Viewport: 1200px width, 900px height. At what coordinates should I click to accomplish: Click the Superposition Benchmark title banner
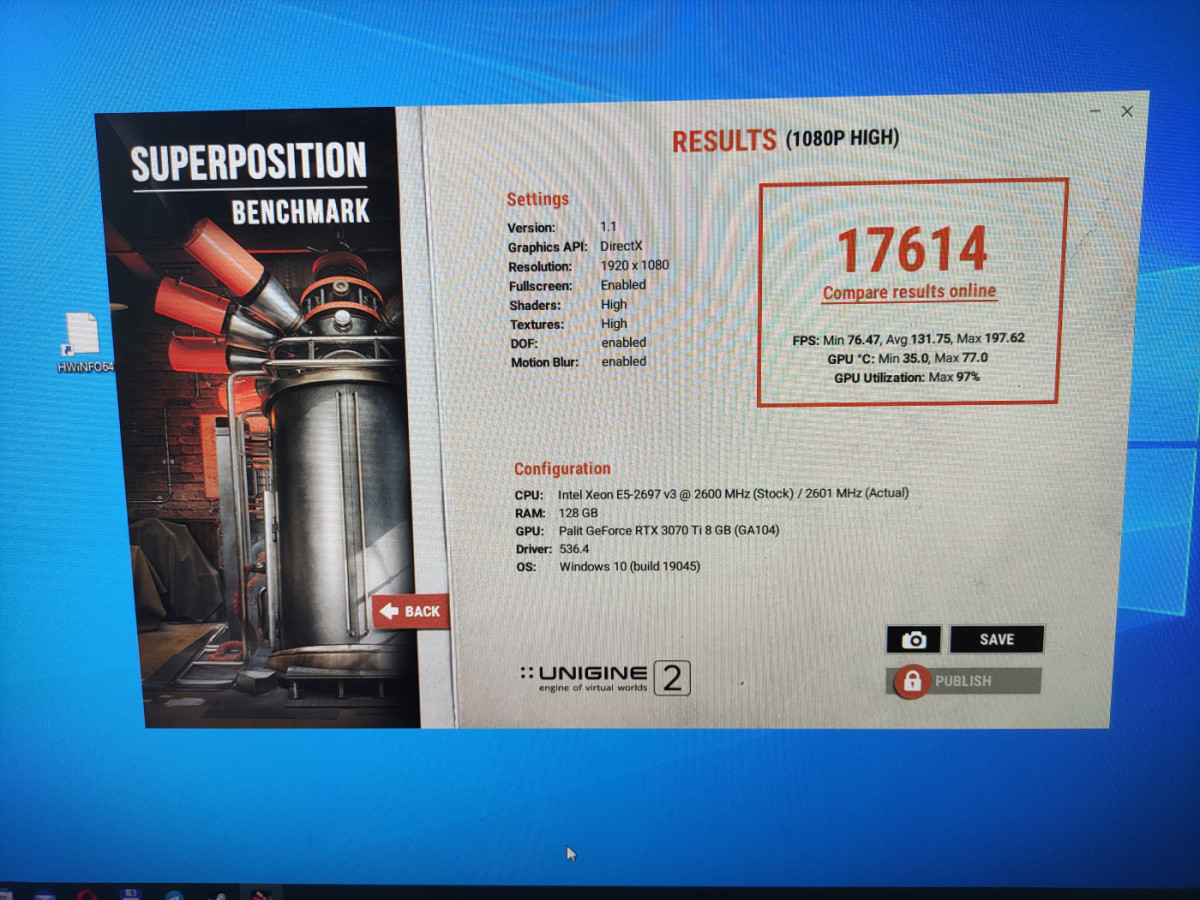250,182
